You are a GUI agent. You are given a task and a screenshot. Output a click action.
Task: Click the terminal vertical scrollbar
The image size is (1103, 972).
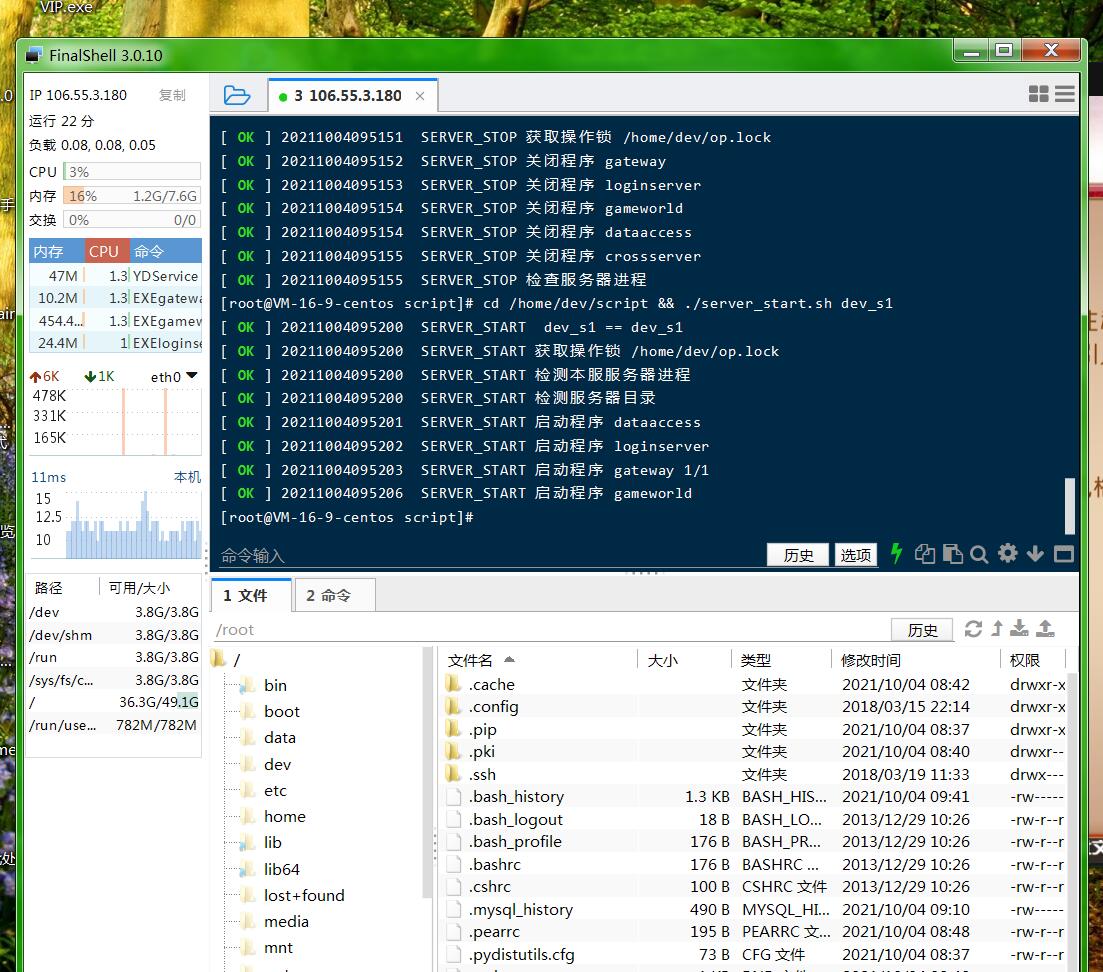pyautogui.click(x=1070, y=505)
